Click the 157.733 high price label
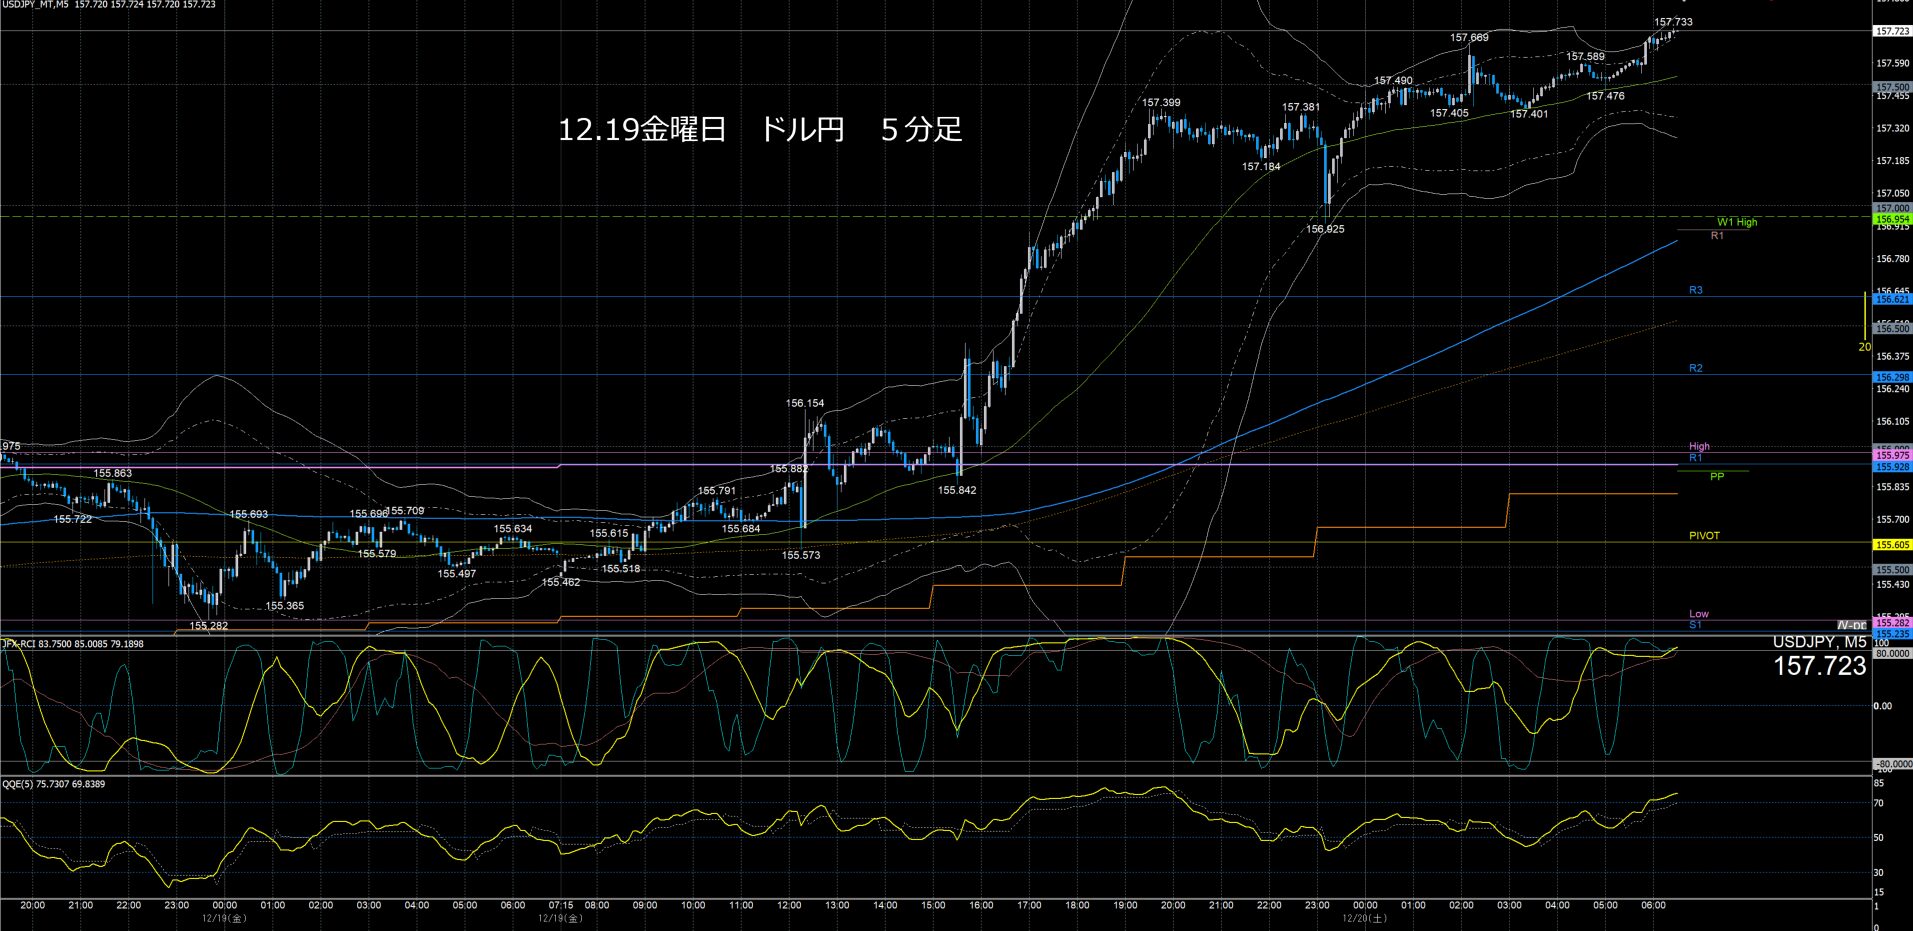The width and height of the screenshot is (1913, 931). coord(1673,22)
